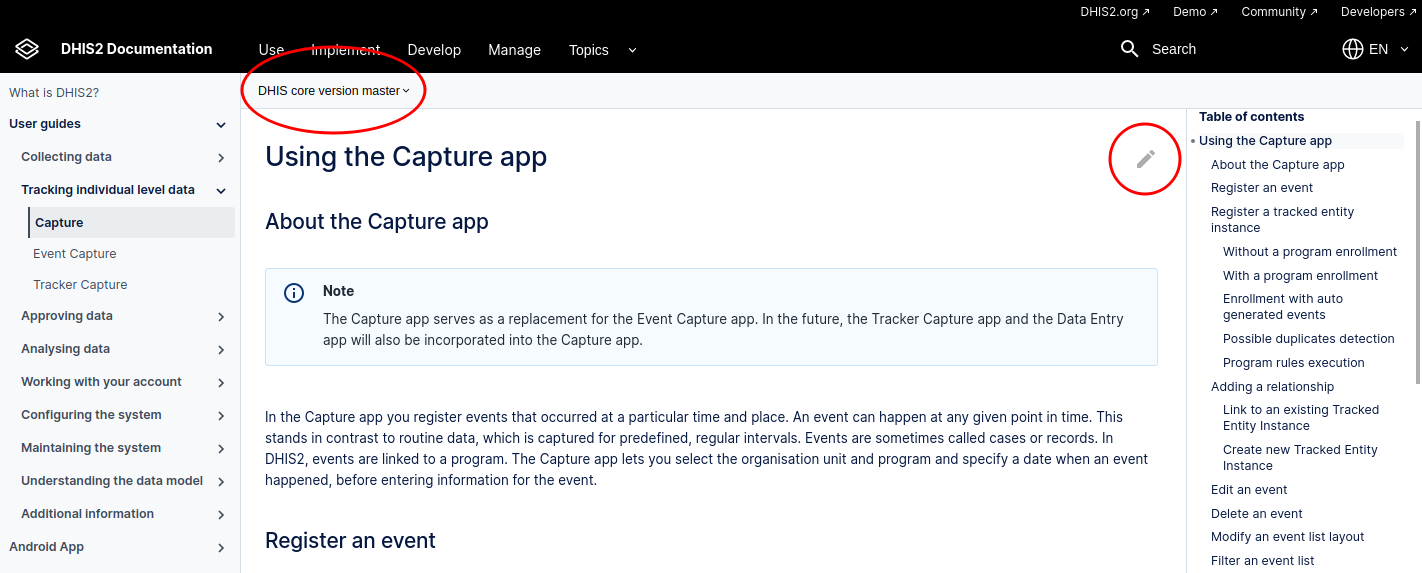Open the Developers external link

1378,12
